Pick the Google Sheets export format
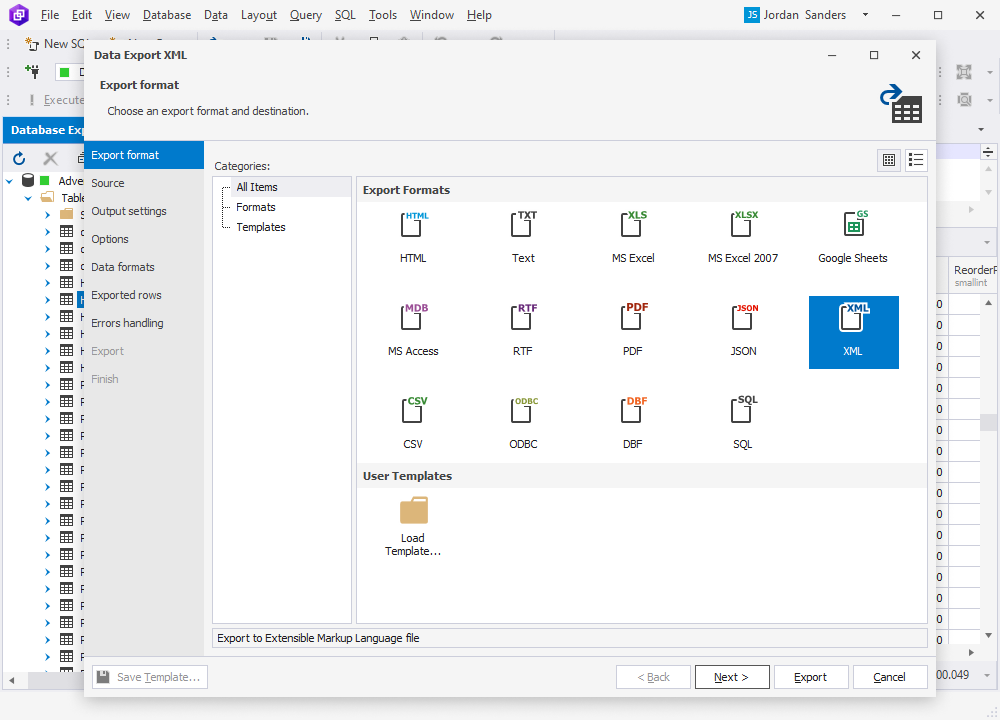The width and height of the screenshot is (1000, 720). 852,237
